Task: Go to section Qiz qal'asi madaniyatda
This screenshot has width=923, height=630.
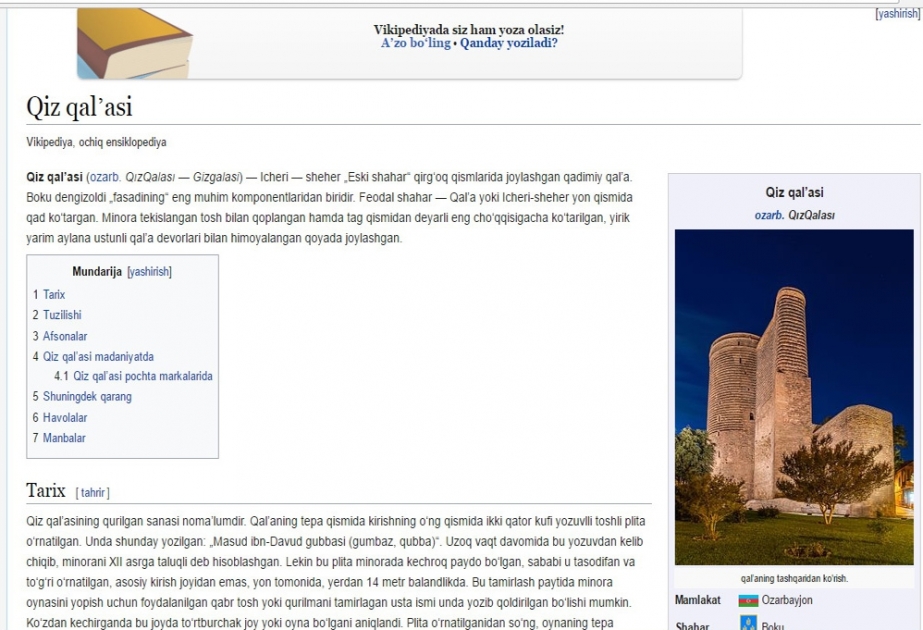Action: pos(98,357)
